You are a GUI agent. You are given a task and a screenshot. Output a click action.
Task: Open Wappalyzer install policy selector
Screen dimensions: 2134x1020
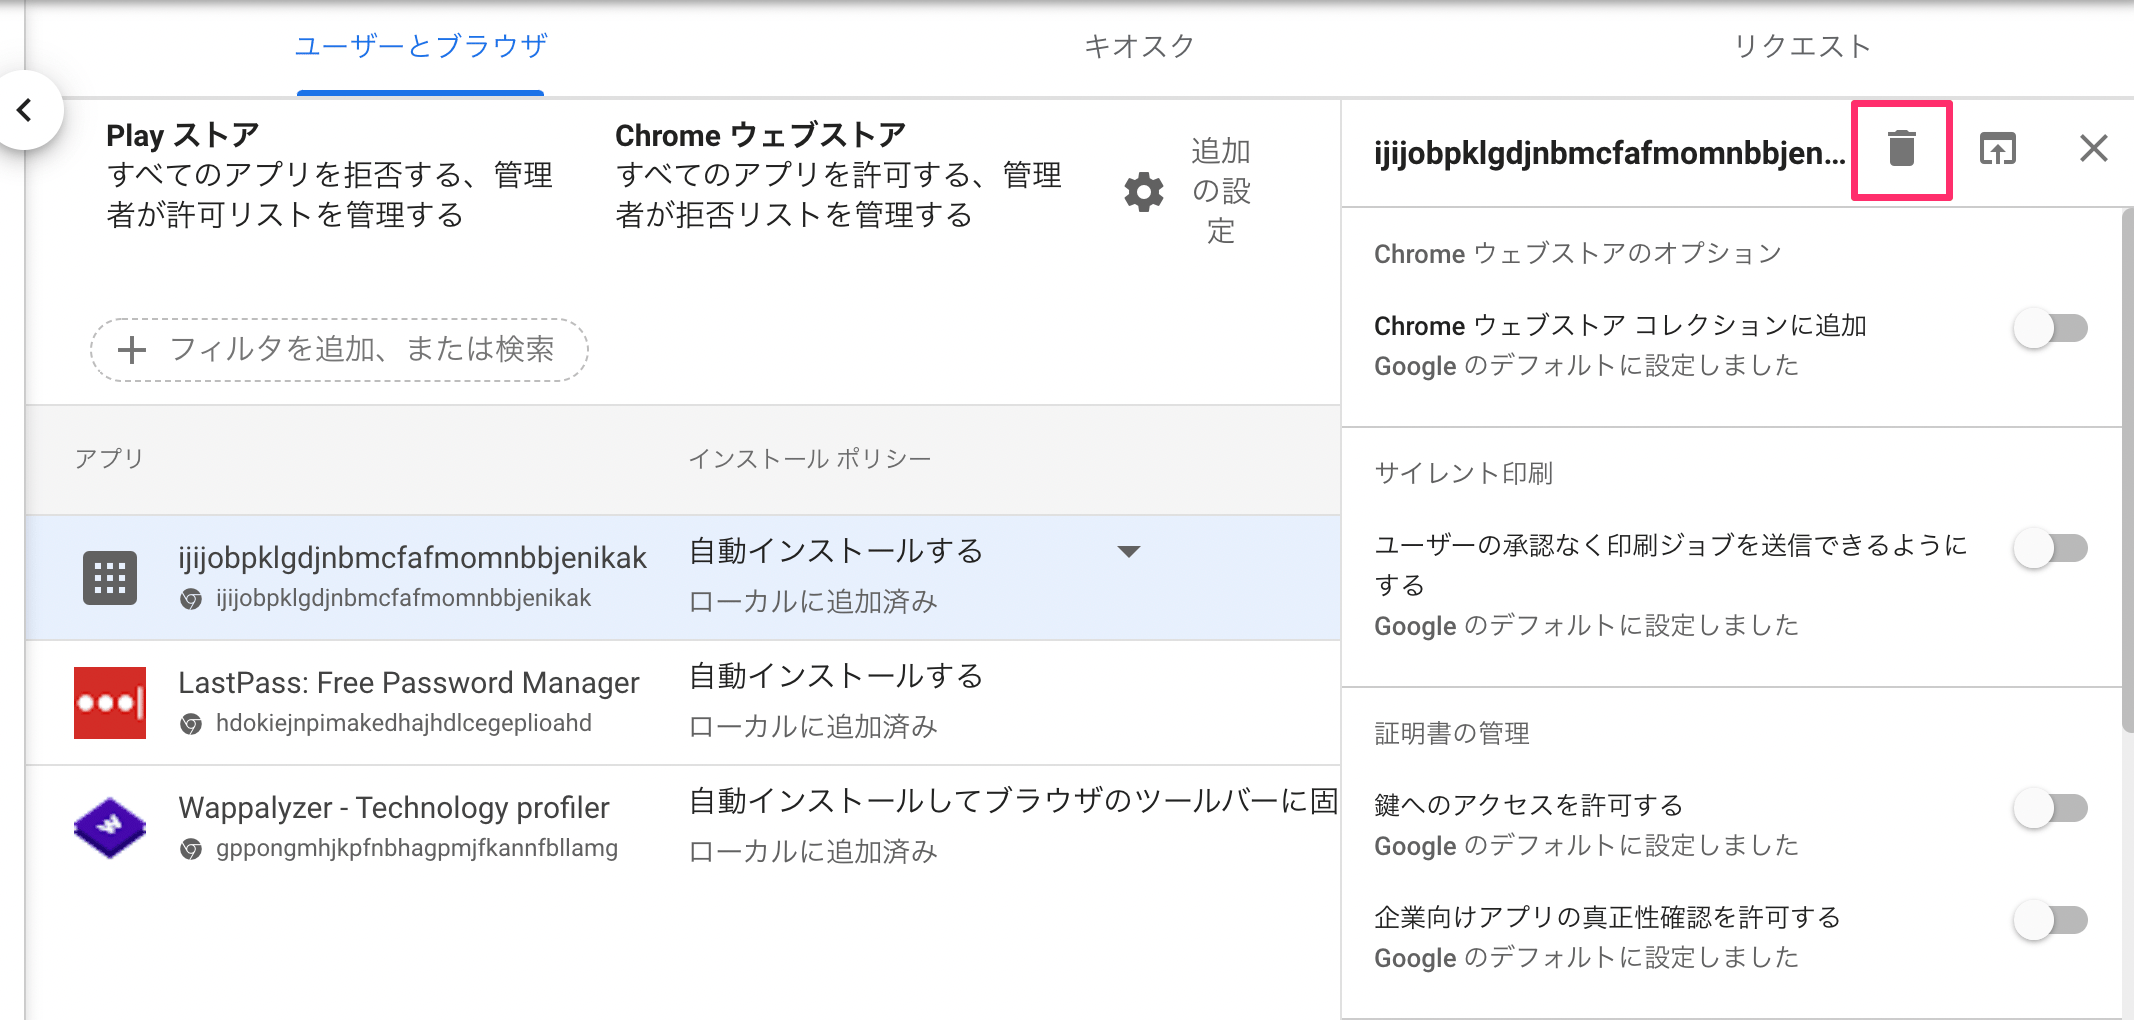tap(1014, 802)
